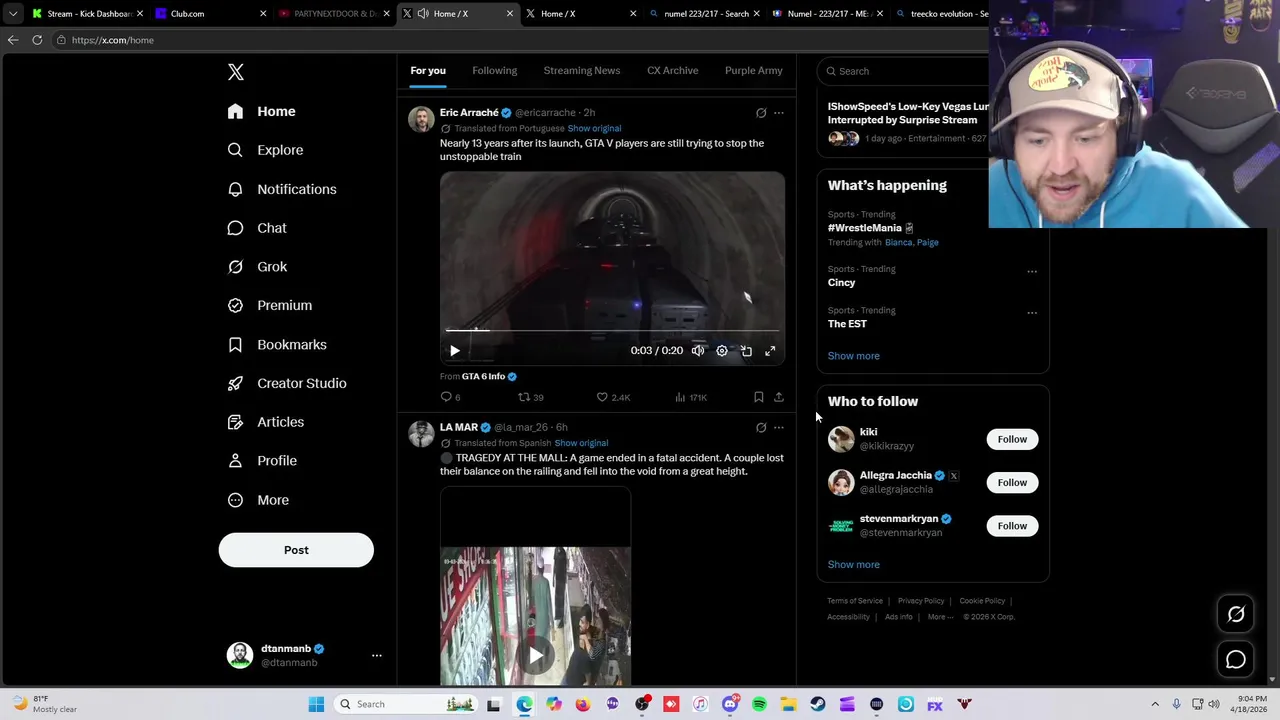Open Grok from the sidebar
The image size is (1280, 720).
pyautogui.click(x=258, y=267)
